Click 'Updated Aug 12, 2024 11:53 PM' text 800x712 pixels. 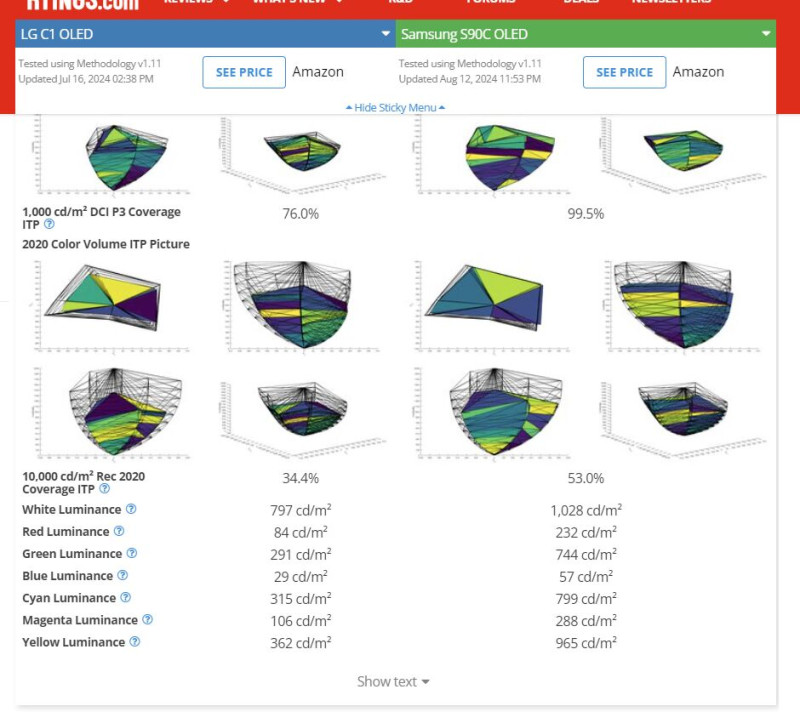[469, 79]
